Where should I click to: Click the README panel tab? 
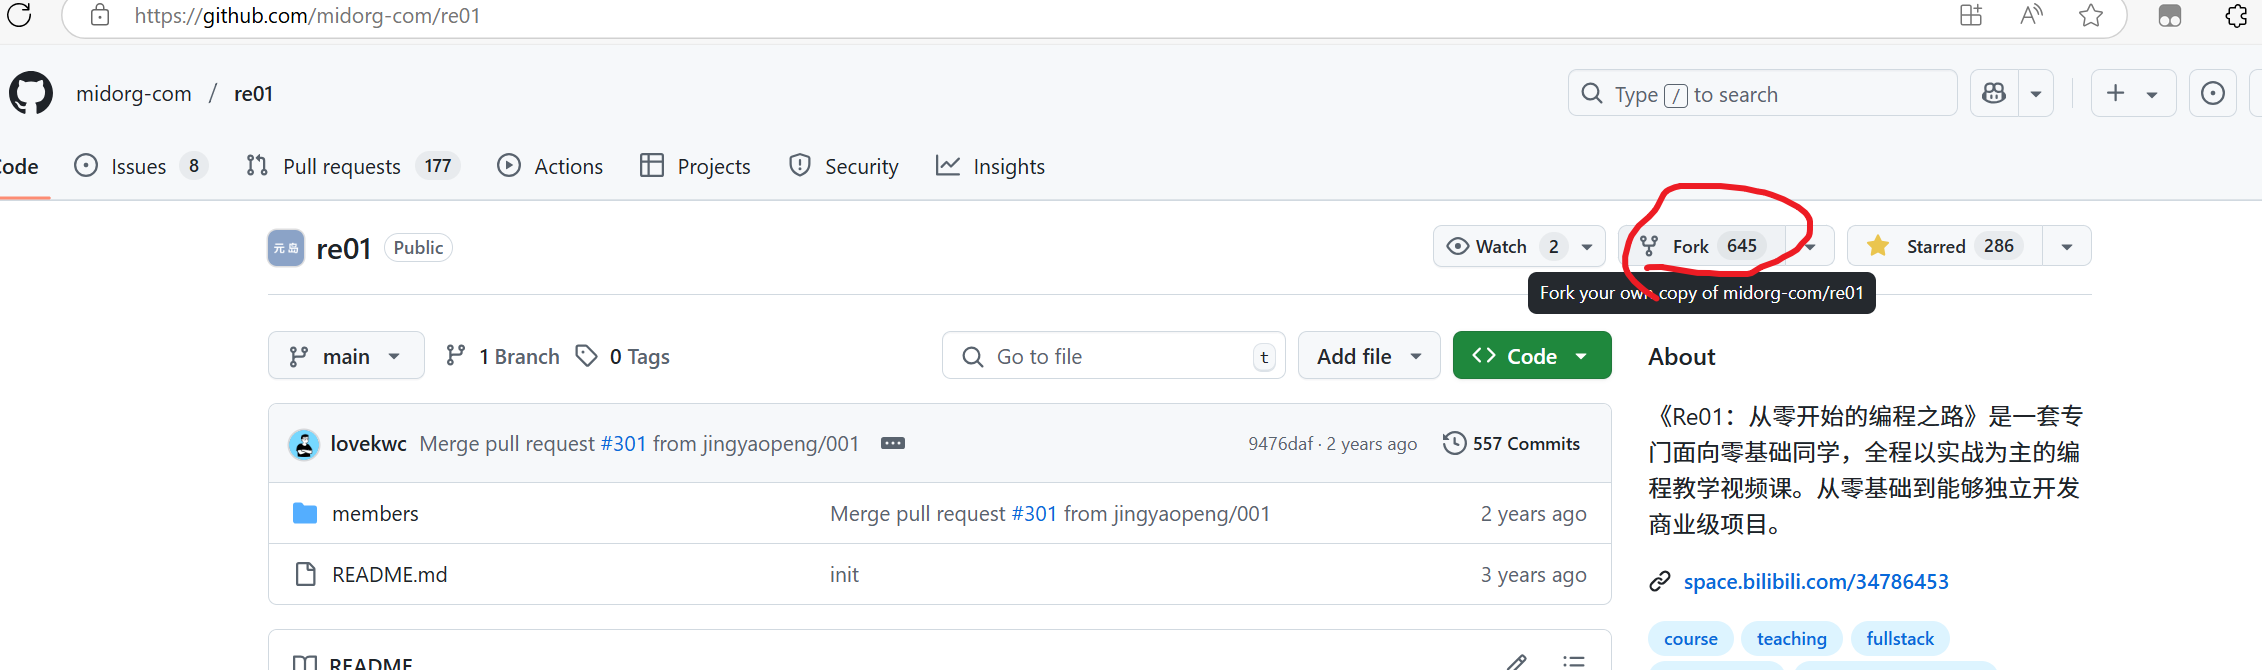[x=353, y=662]
